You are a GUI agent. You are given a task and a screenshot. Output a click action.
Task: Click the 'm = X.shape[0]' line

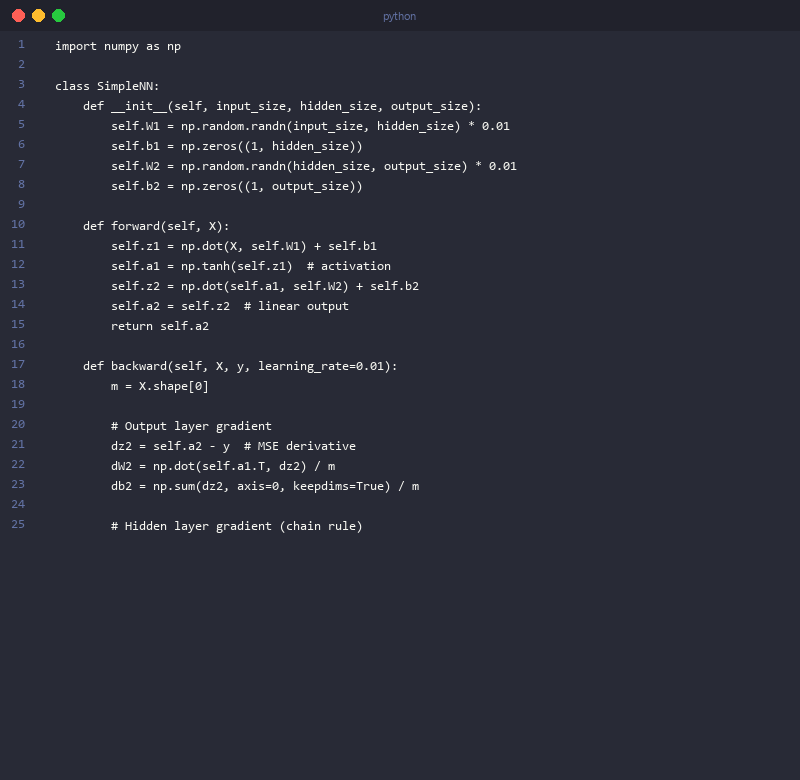(x=160, y=386)
